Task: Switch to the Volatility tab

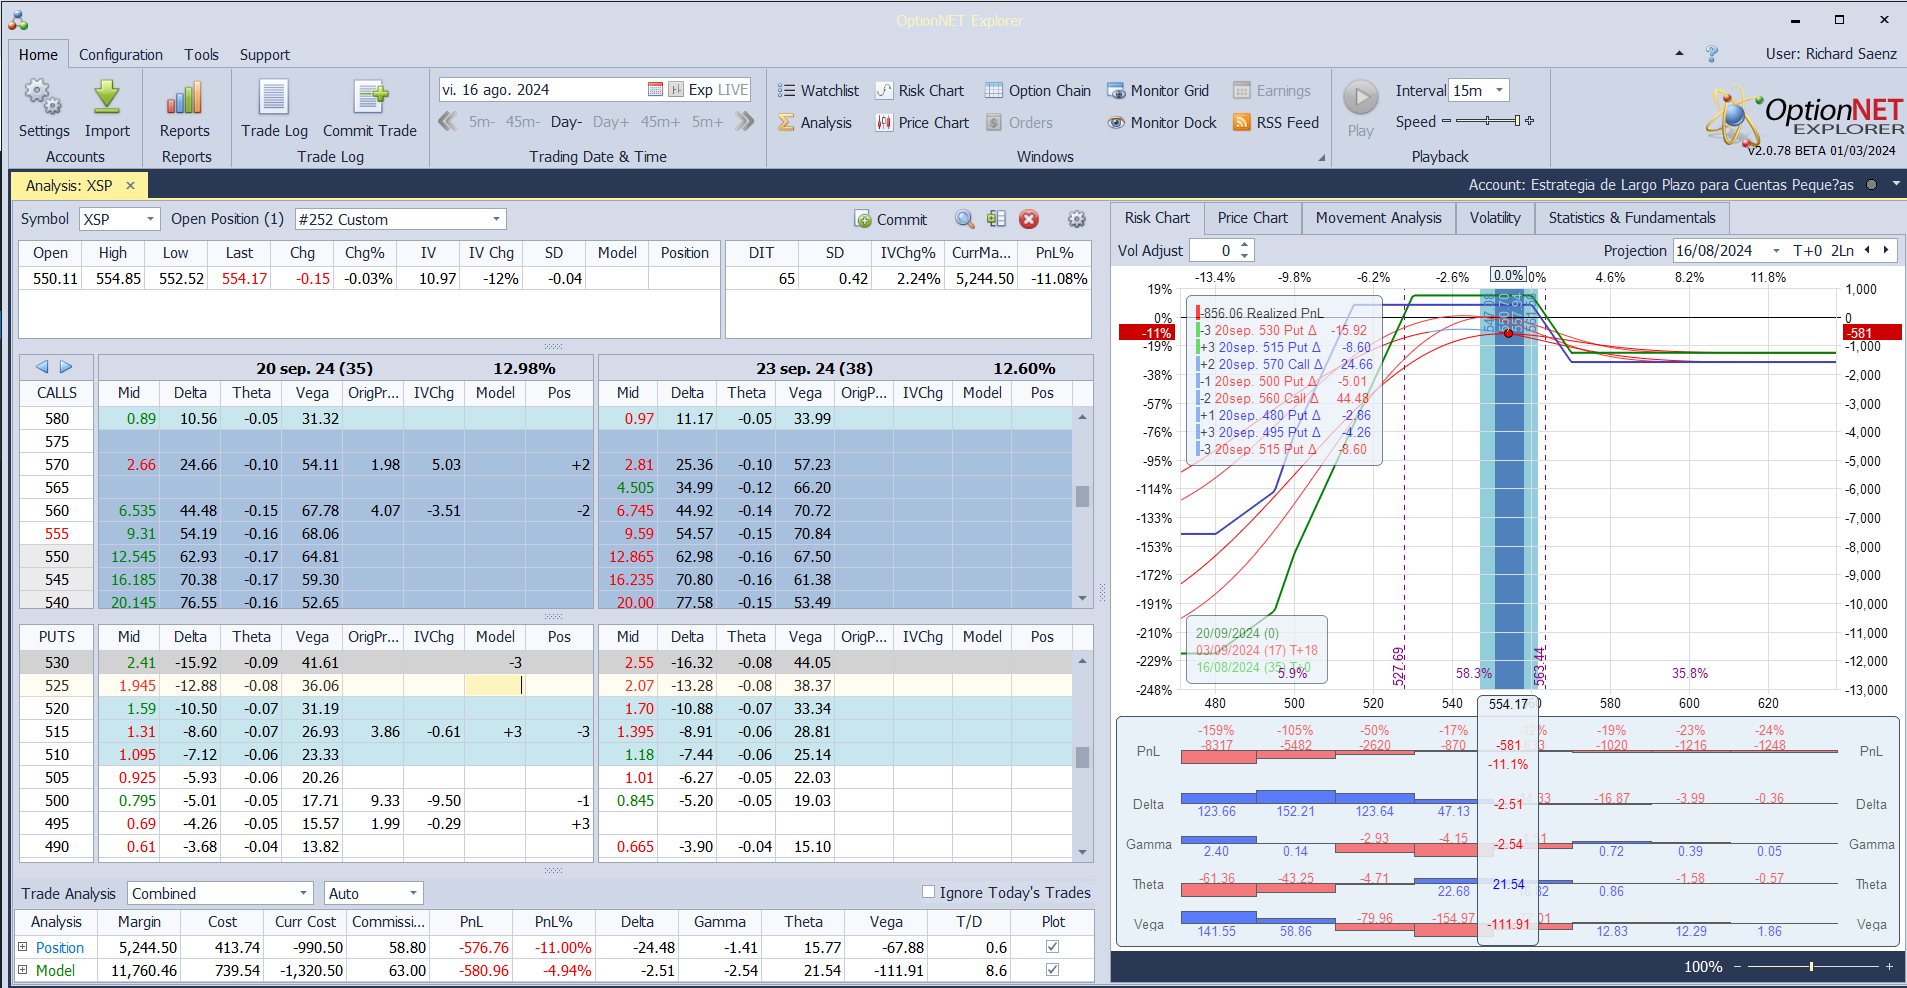Action: 1495,218
